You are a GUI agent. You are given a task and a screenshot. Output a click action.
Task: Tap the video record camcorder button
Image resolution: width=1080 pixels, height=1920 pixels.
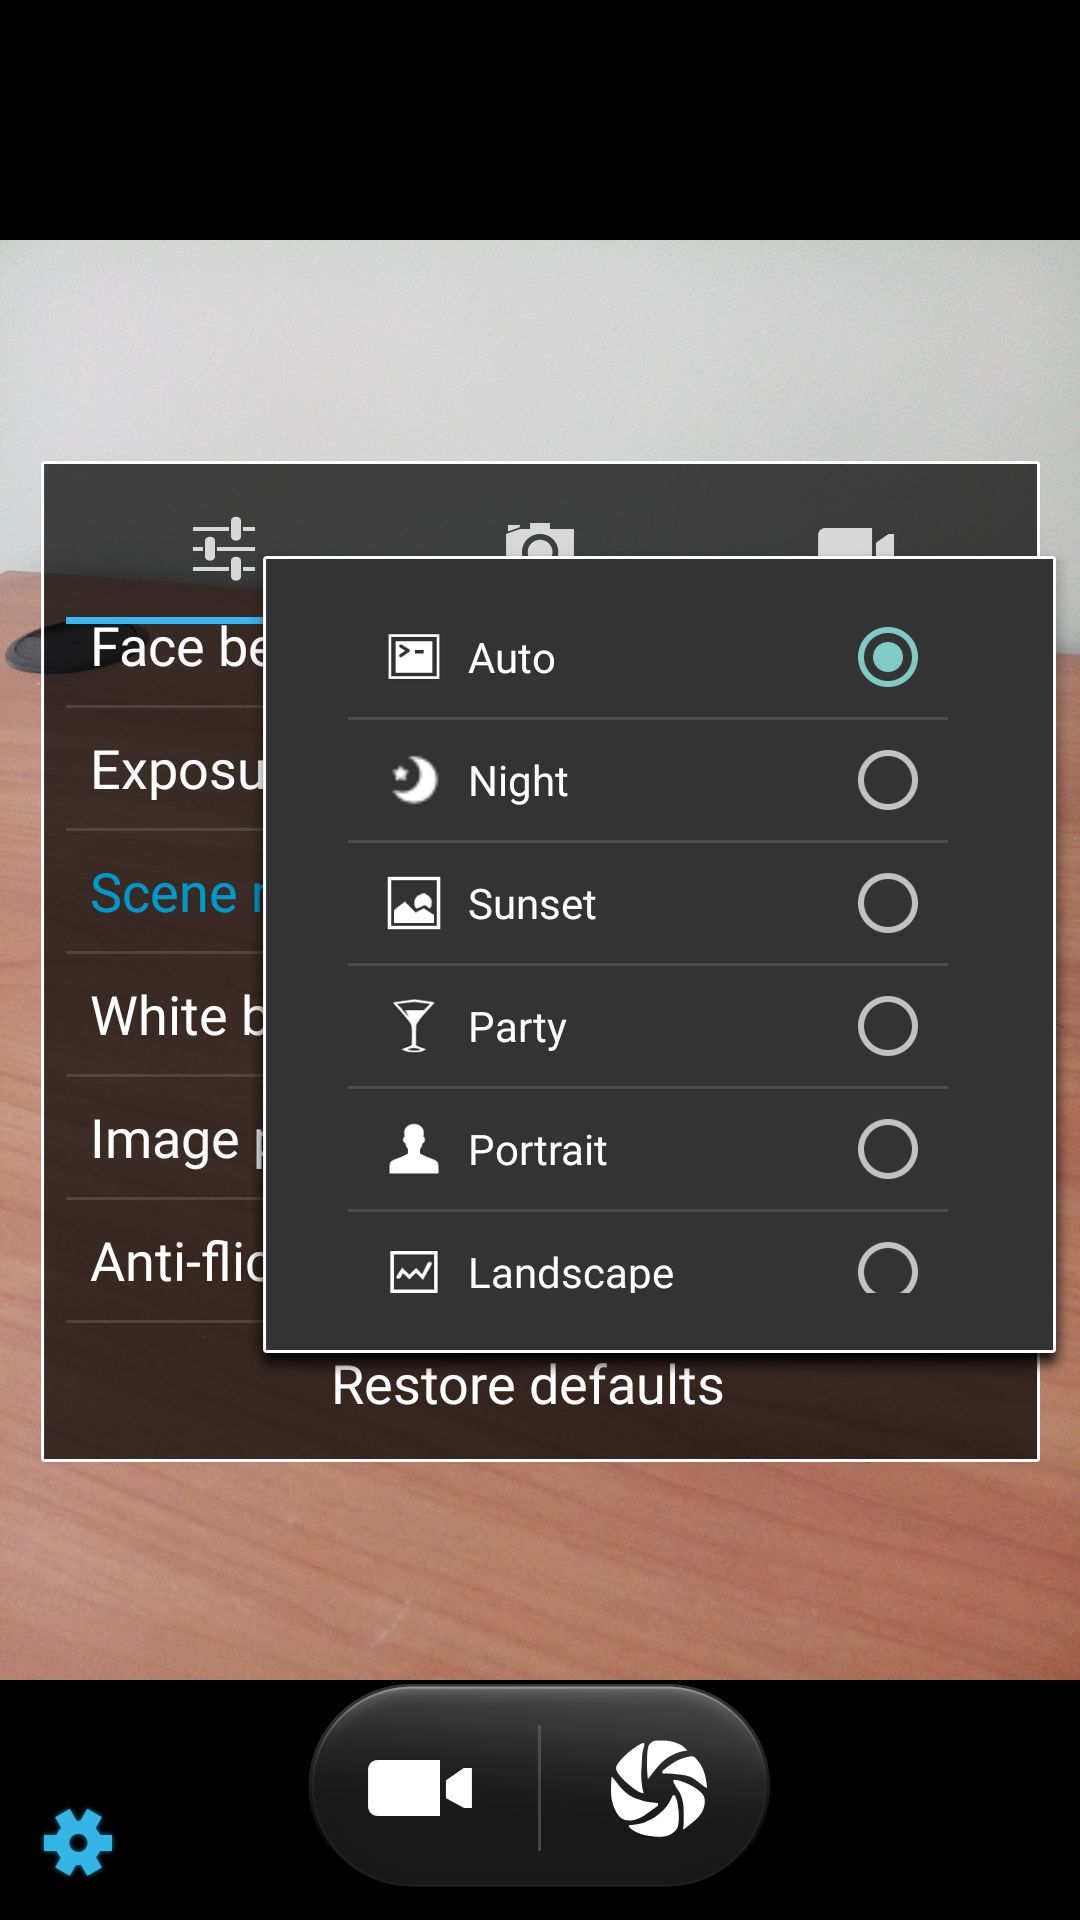420,1787
